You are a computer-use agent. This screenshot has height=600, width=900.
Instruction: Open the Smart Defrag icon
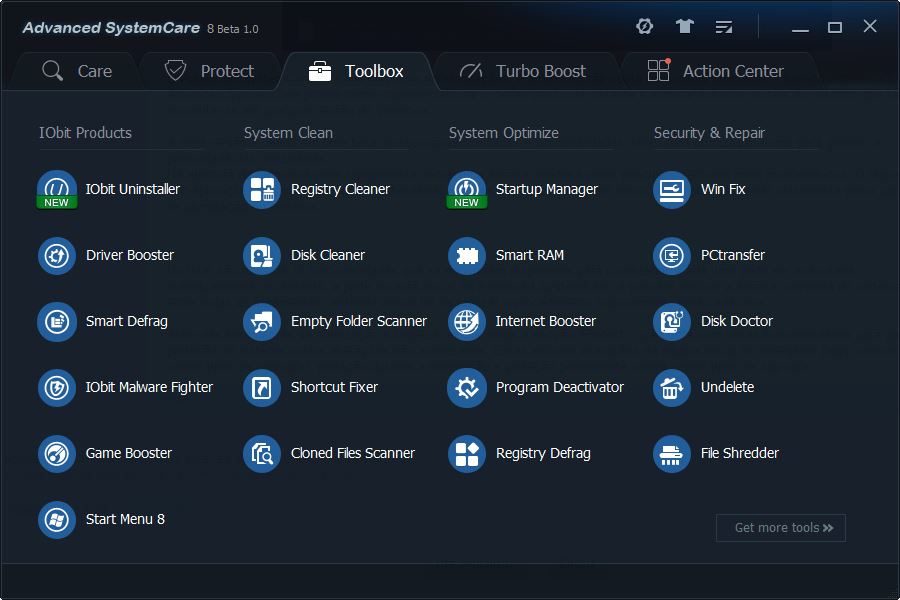57,322
